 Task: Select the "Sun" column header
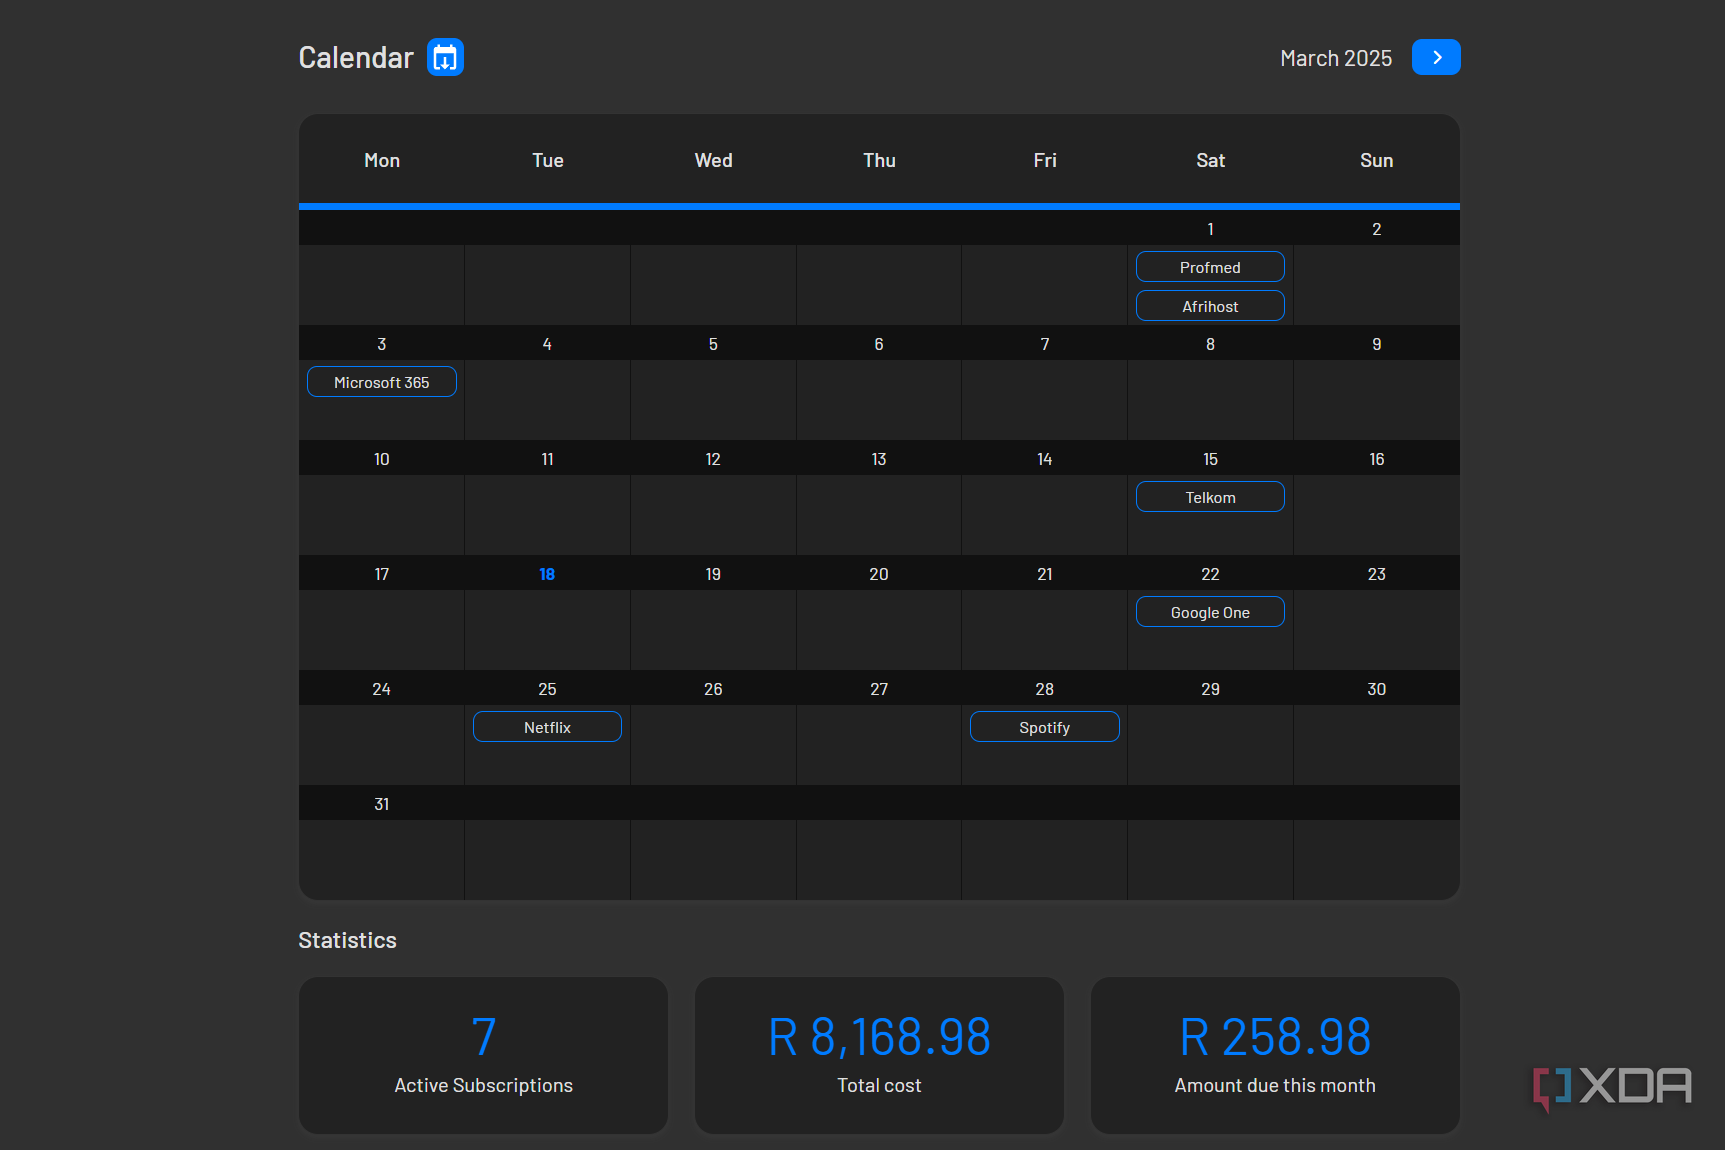point(1377,160)
